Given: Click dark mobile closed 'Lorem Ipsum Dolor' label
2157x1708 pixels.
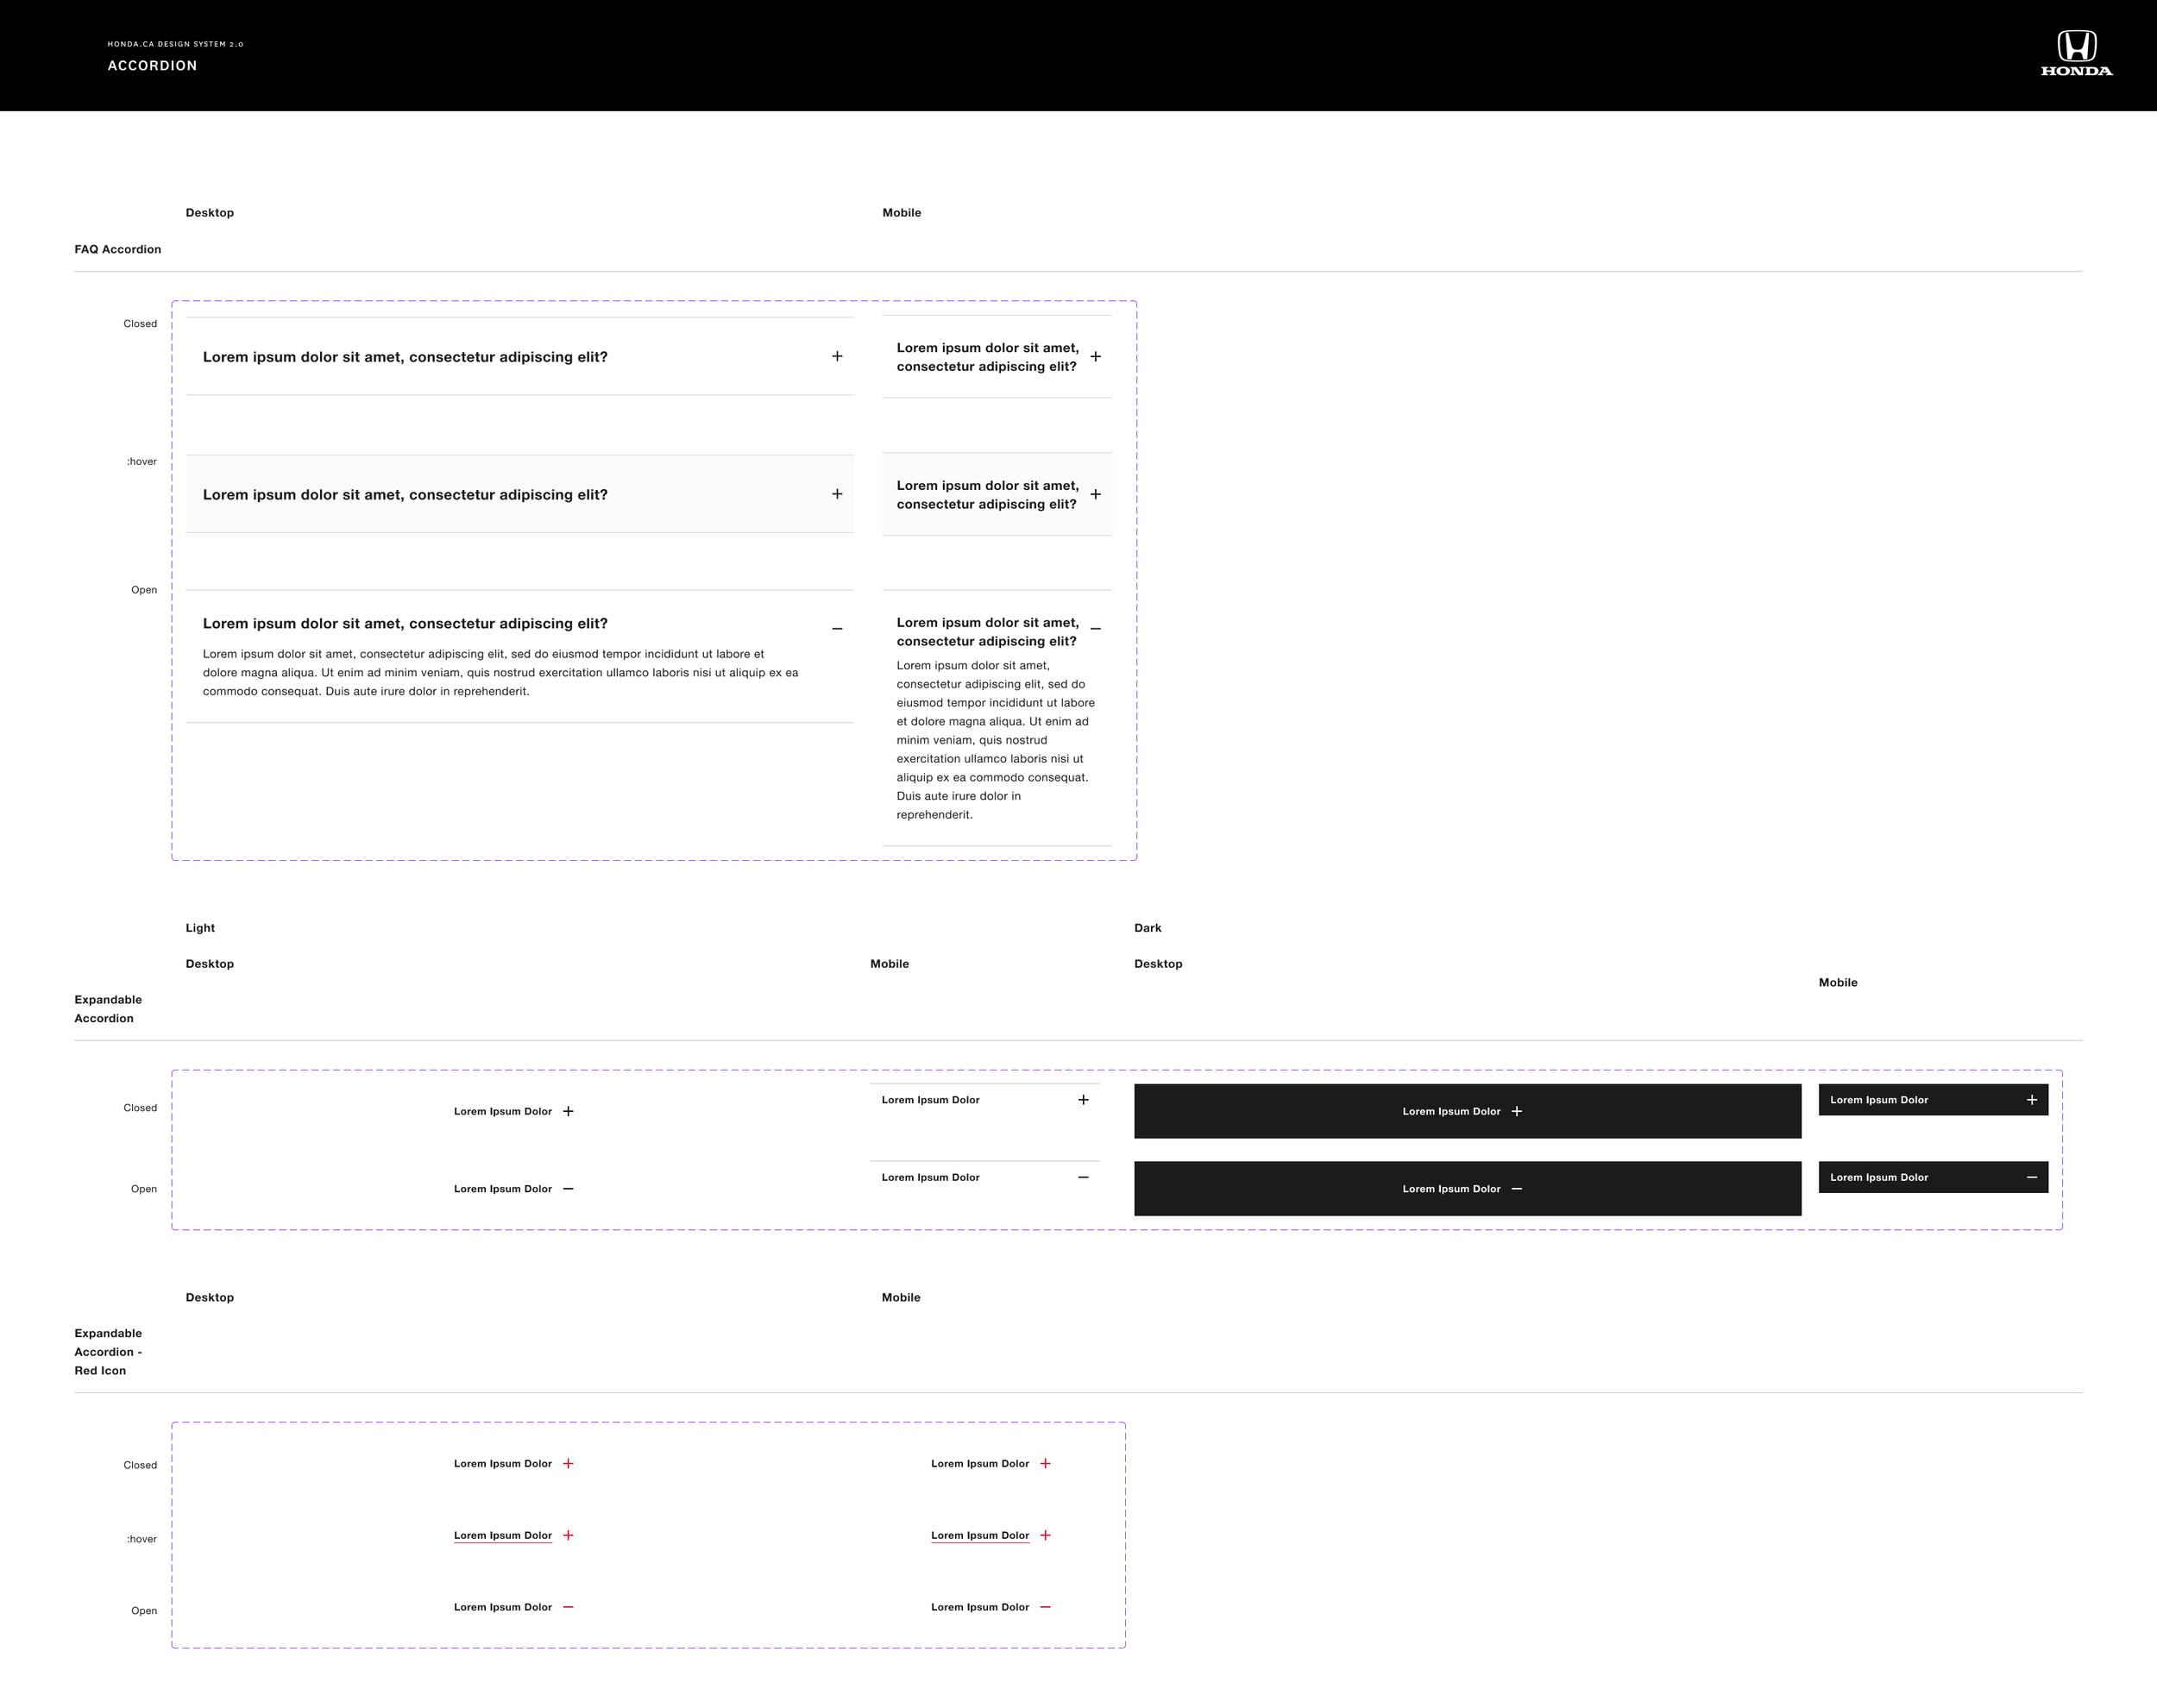Looking at the screenshot, I should 1879,1100.
